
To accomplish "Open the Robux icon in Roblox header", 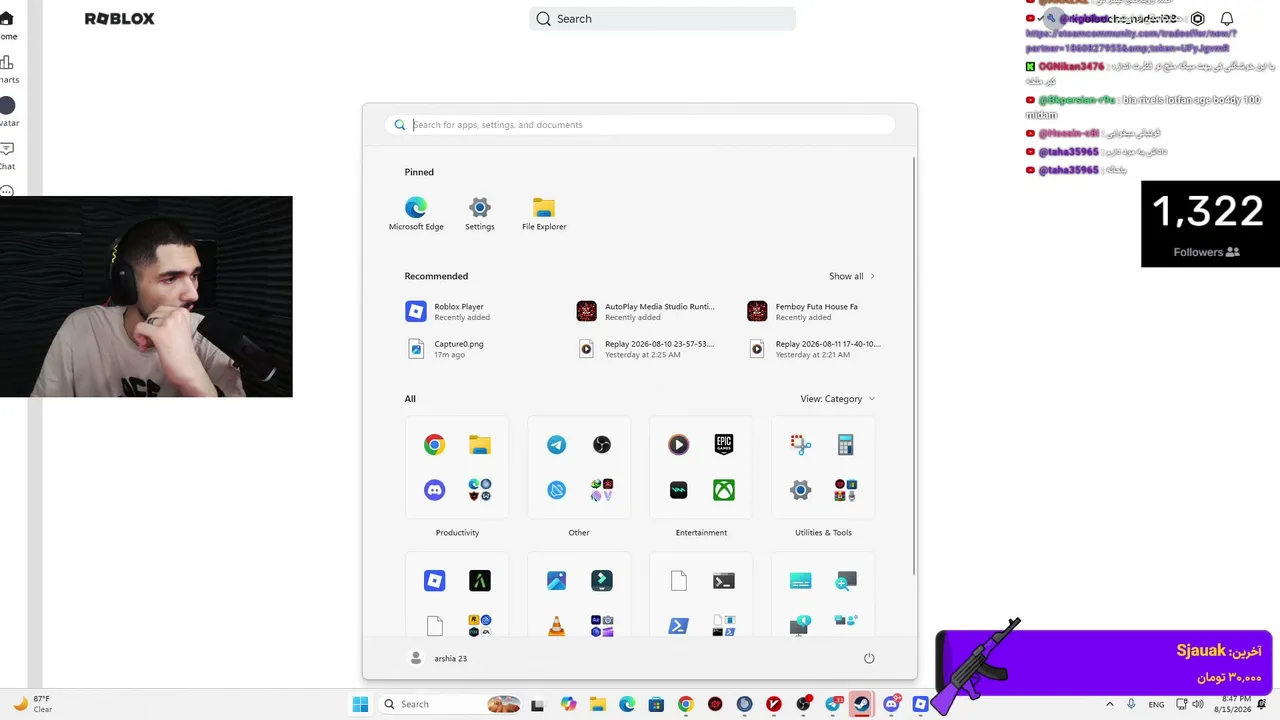I will (1198, 19).
